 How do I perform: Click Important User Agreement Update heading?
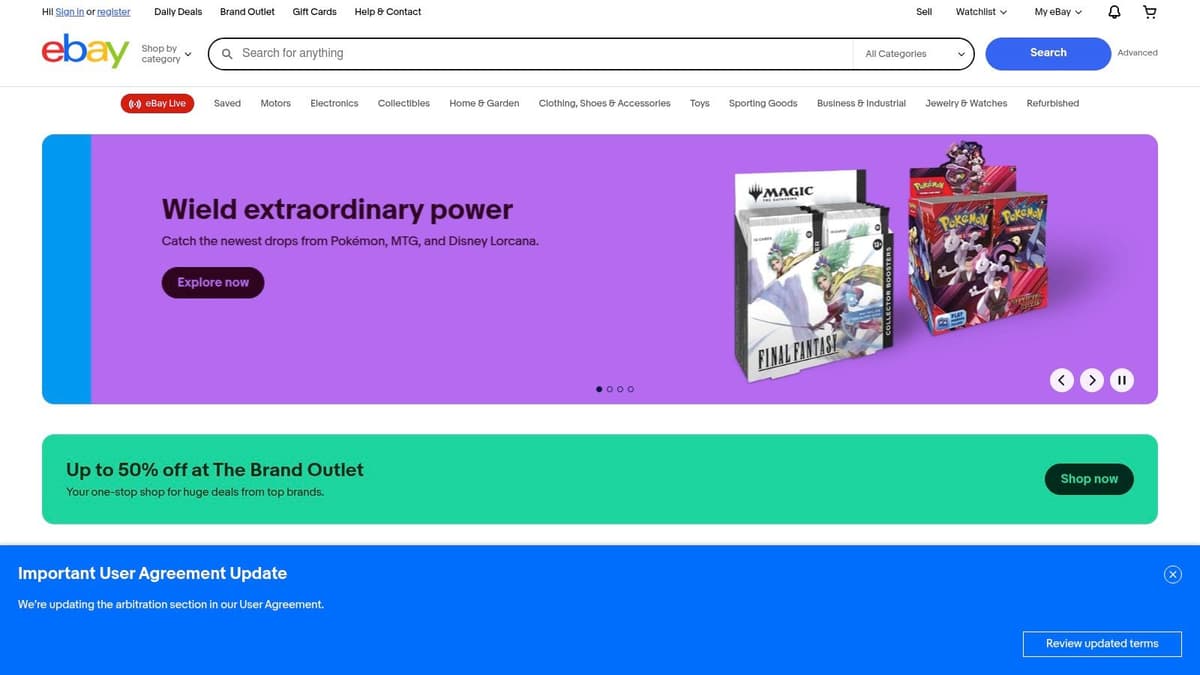tap(152, 574)
